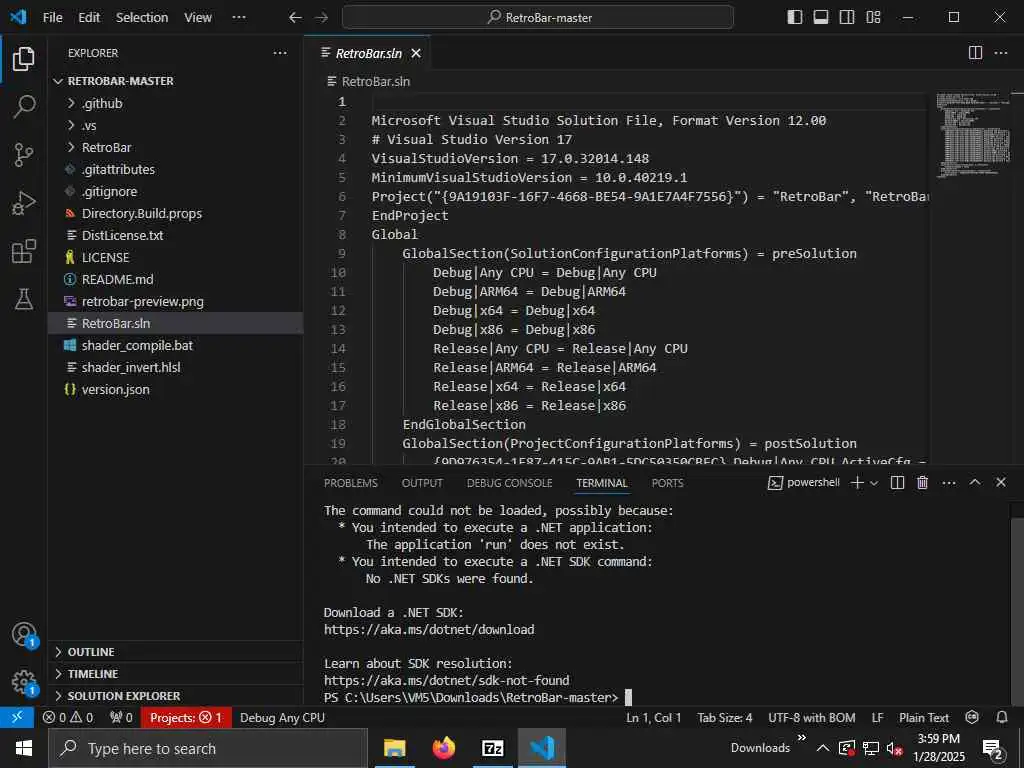Show more menus via title bar ellipsis
The image size is (1024, 768).
coord(239,18)
